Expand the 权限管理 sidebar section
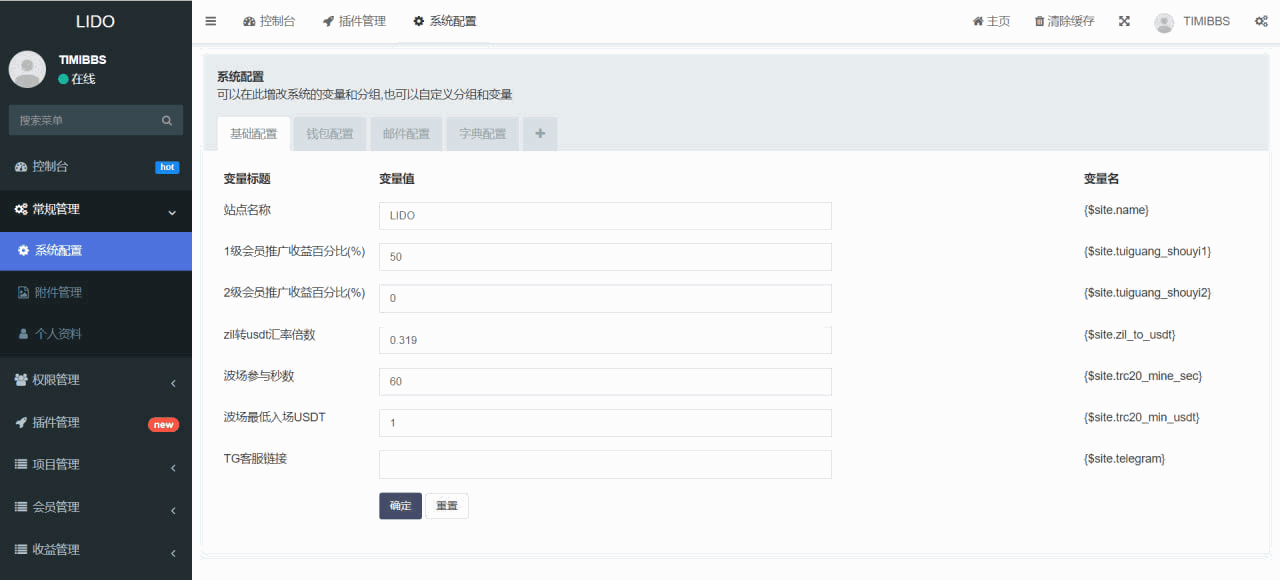 point(96,379)
